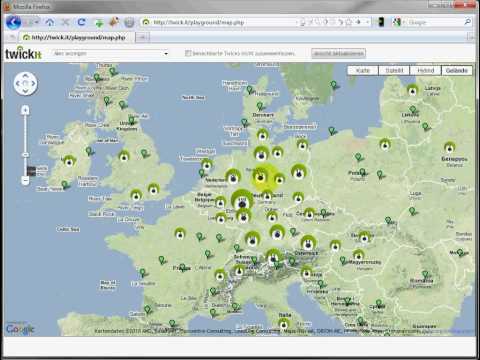
Task: Open a new tab with the plus button
Action: (x=142, y=37)
